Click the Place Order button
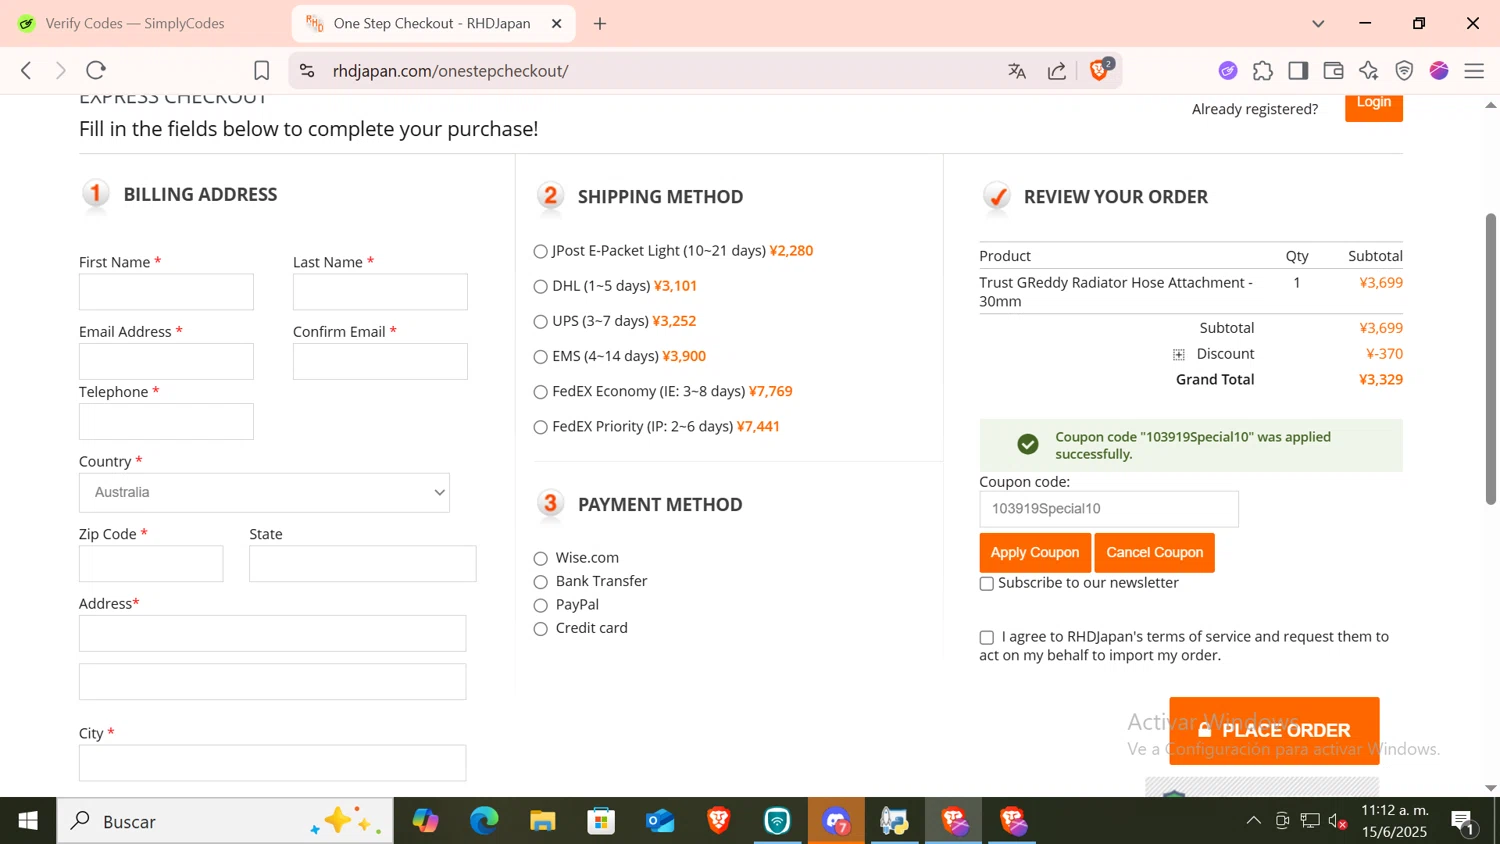Image resolution: width=1500 pixels, height=844 pixels. point(1274,731)
